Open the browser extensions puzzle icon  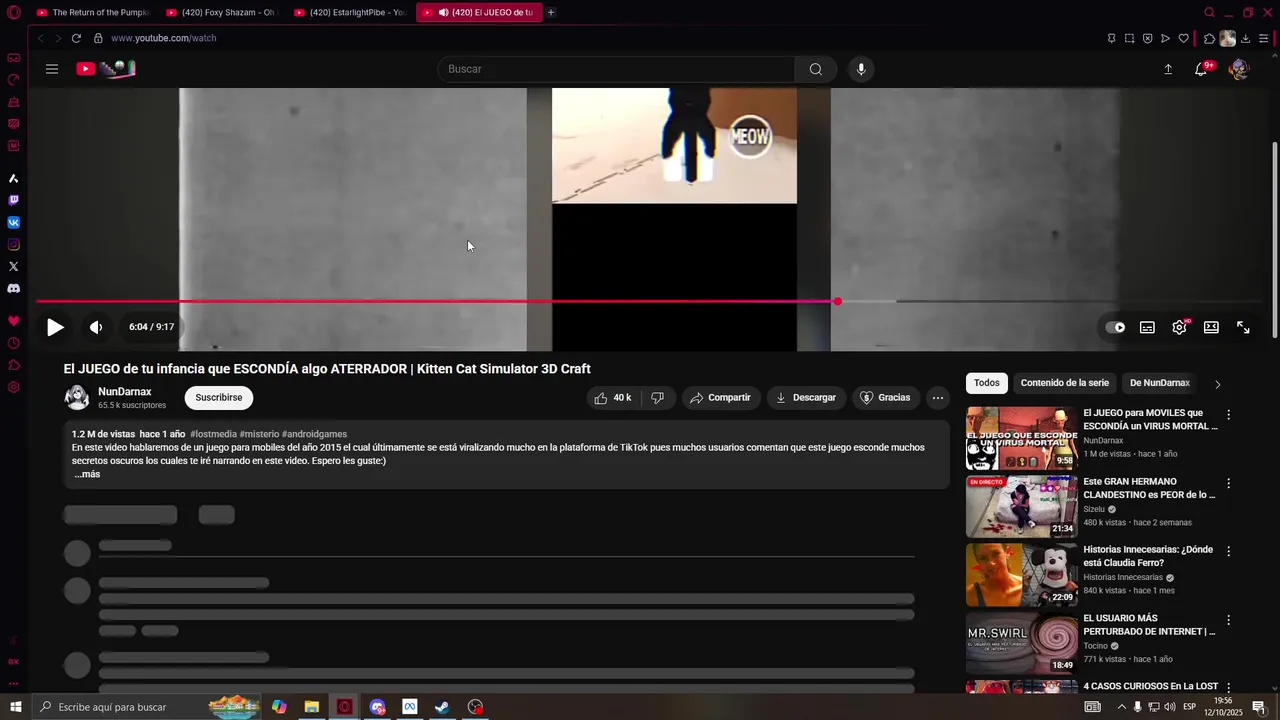pos(1209,38)
